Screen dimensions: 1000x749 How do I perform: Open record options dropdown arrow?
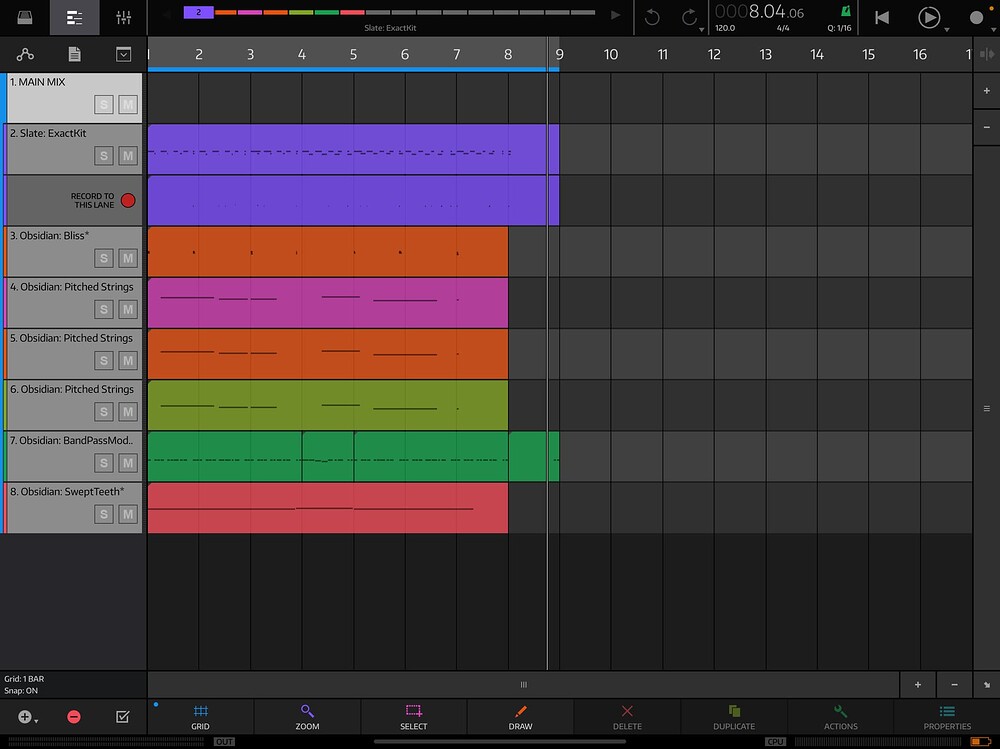994,29
